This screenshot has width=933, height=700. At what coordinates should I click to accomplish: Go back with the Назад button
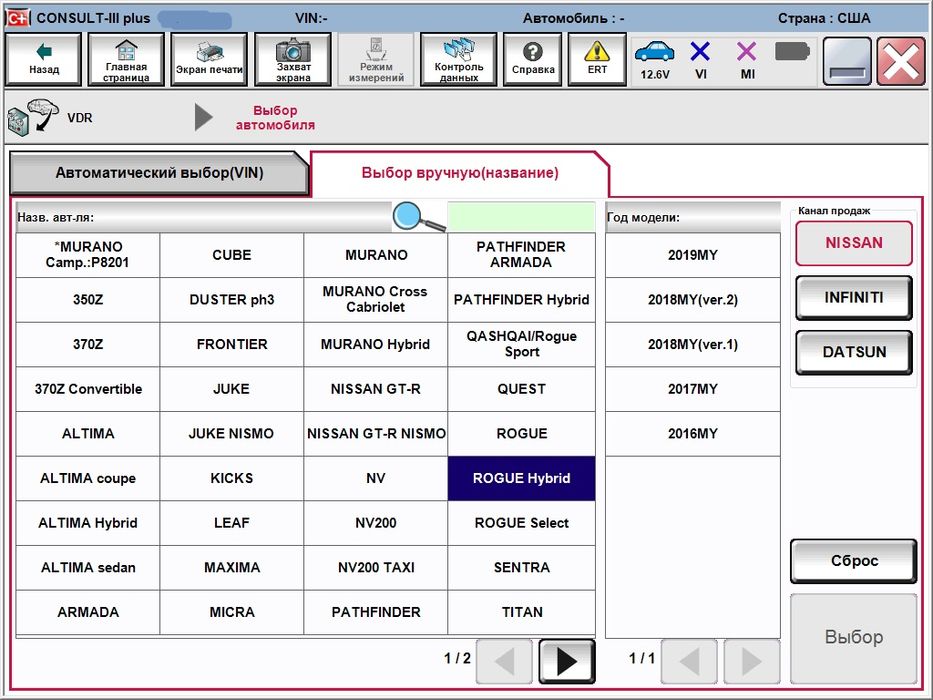coord(43,60)
